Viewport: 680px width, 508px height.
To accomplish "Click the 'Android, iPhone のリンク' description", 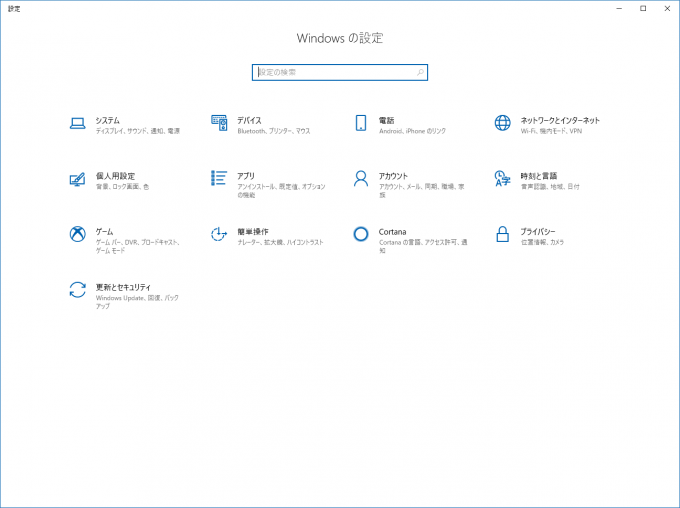I will 412,131.
